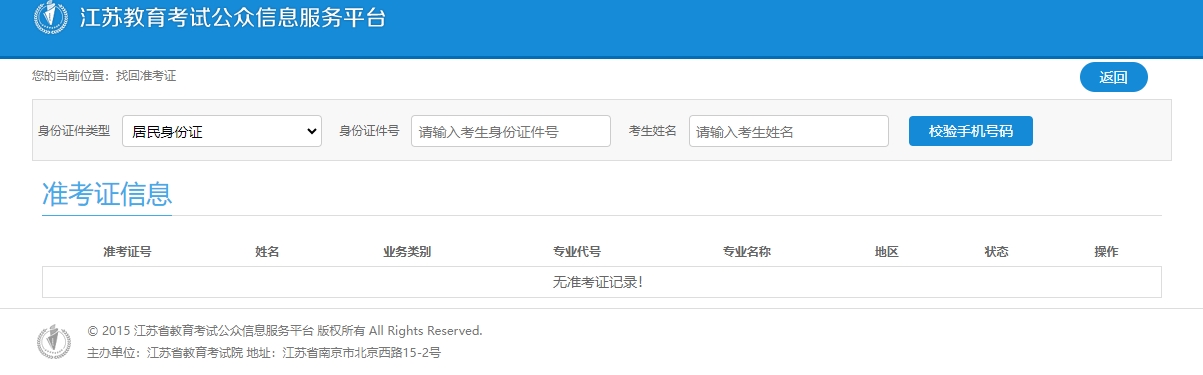Screen dimensions: 1203x375
Task: Click the 专业代号 column header
Action: [x=577, y=252]
